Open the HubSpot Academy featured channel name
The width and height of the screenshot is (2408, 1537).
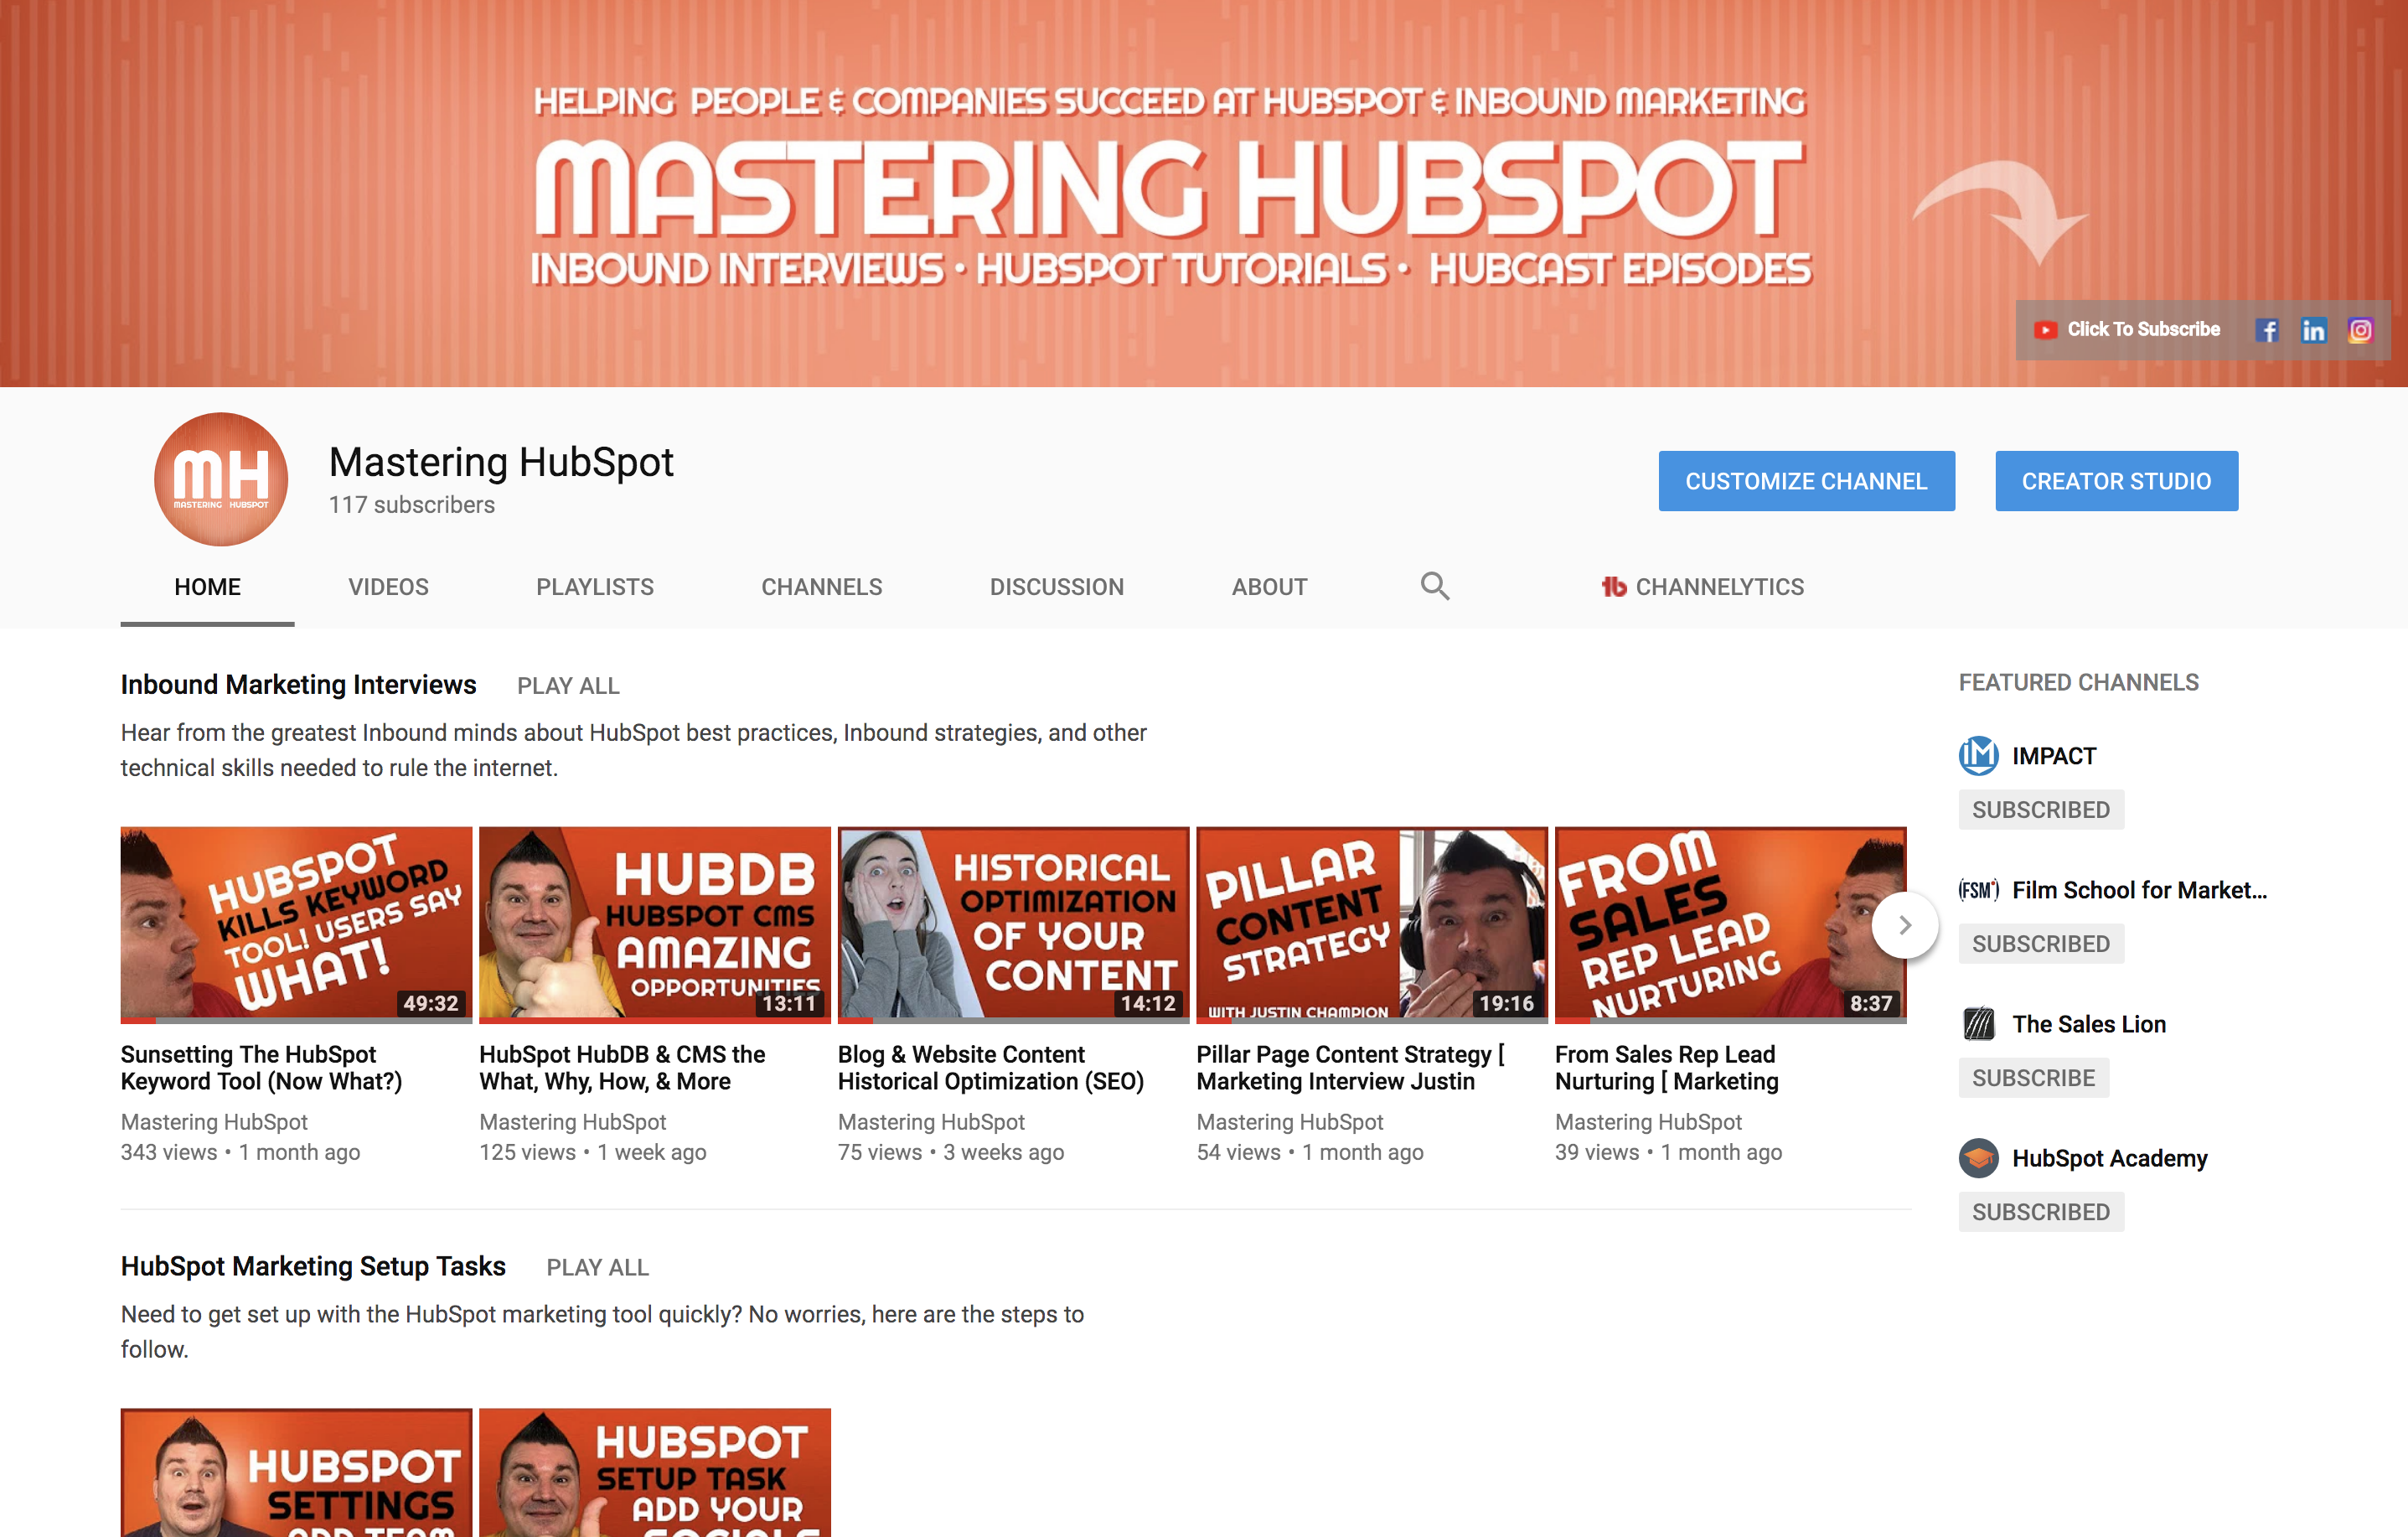pos(2109,1158)
